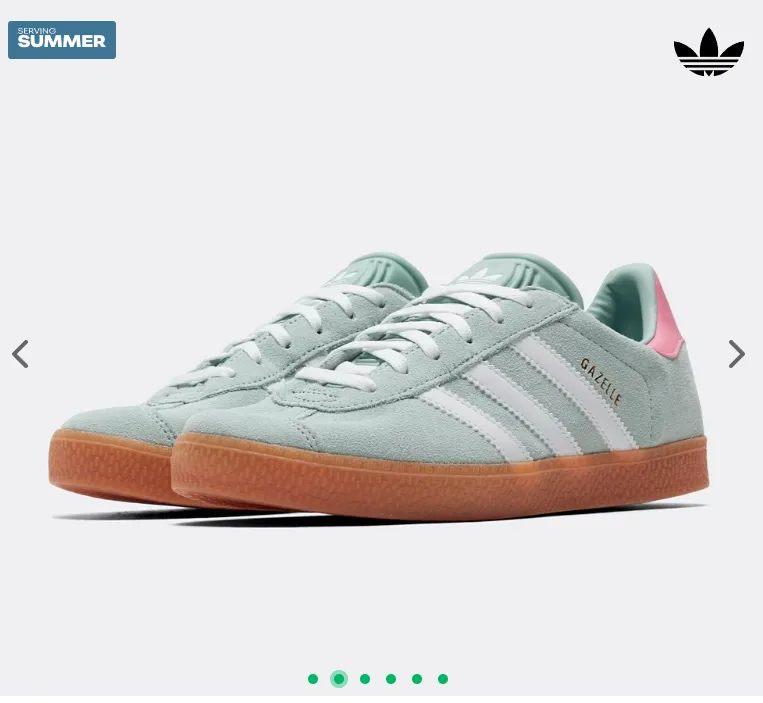Jump to the fifth carousel dot
This screenshot has height=703, width=763.
tap(417, 679)
